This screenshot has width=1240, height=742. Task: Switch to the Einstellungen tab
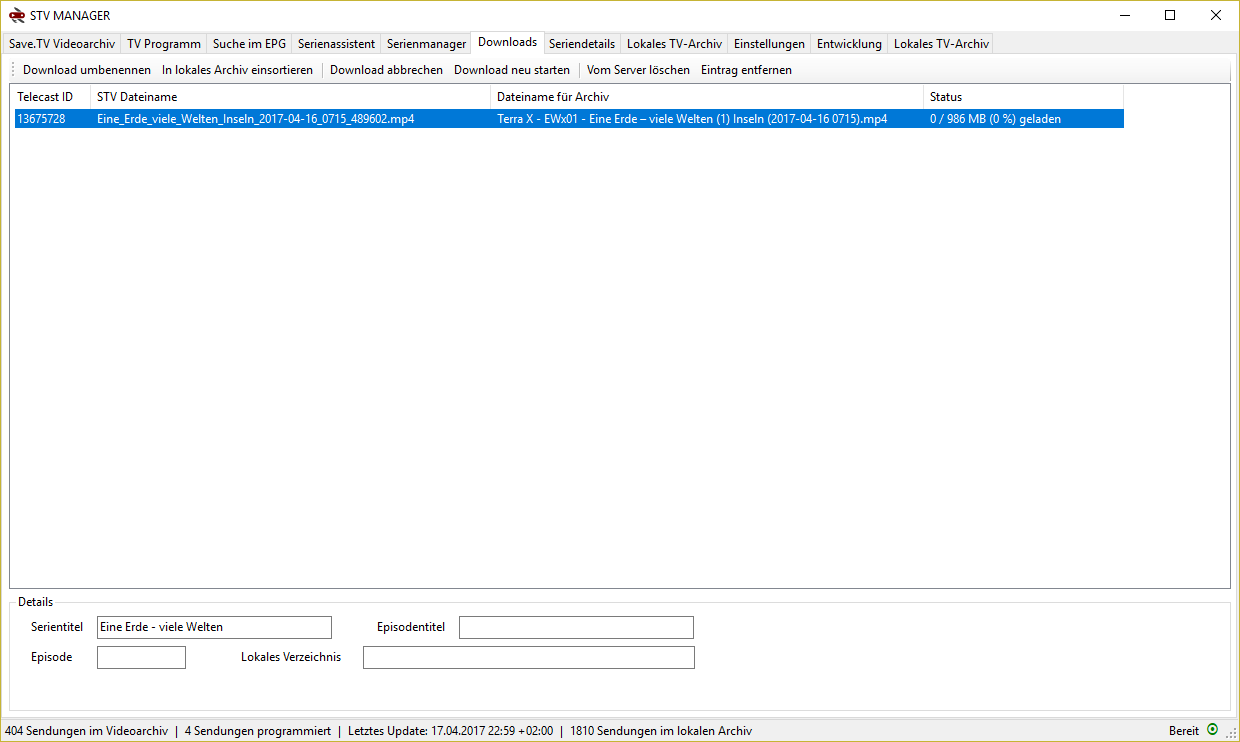[769, 43]
